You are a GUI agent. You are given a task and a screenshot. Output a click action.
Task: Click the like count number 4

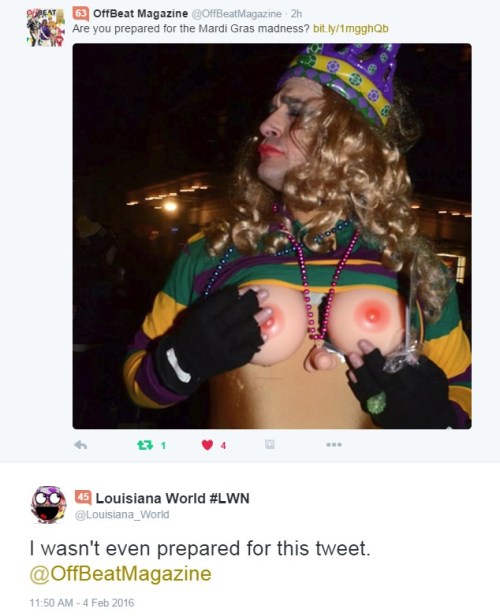[x=223, y=446]
